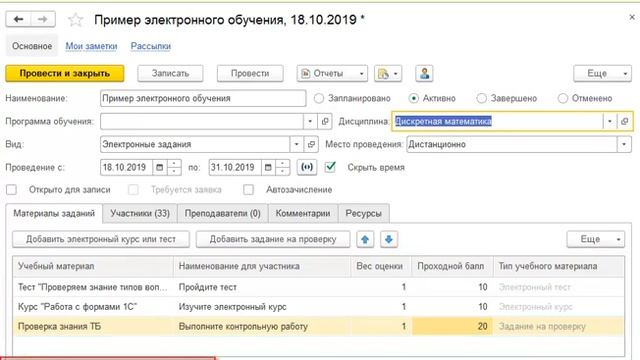Toggle the Скрыть время checkbox
This screenshot has height=360, width=640.
tap(330, 167)
